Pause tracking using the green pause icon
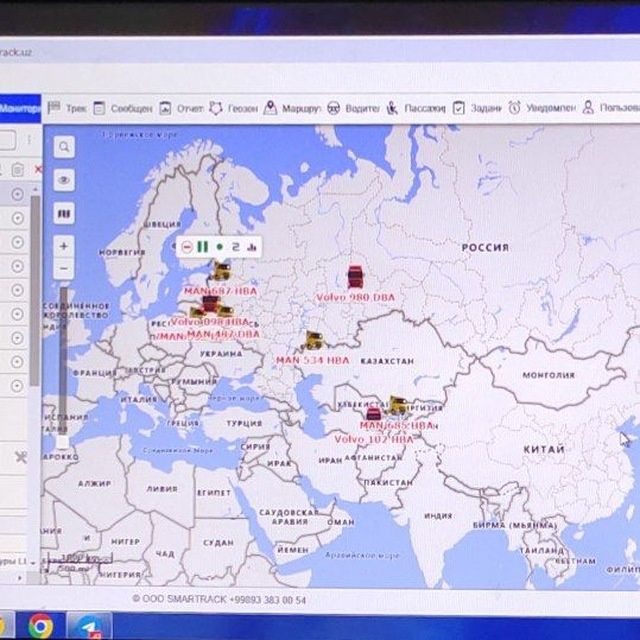This screenshot has width=640, height=640. pos(202,247)
